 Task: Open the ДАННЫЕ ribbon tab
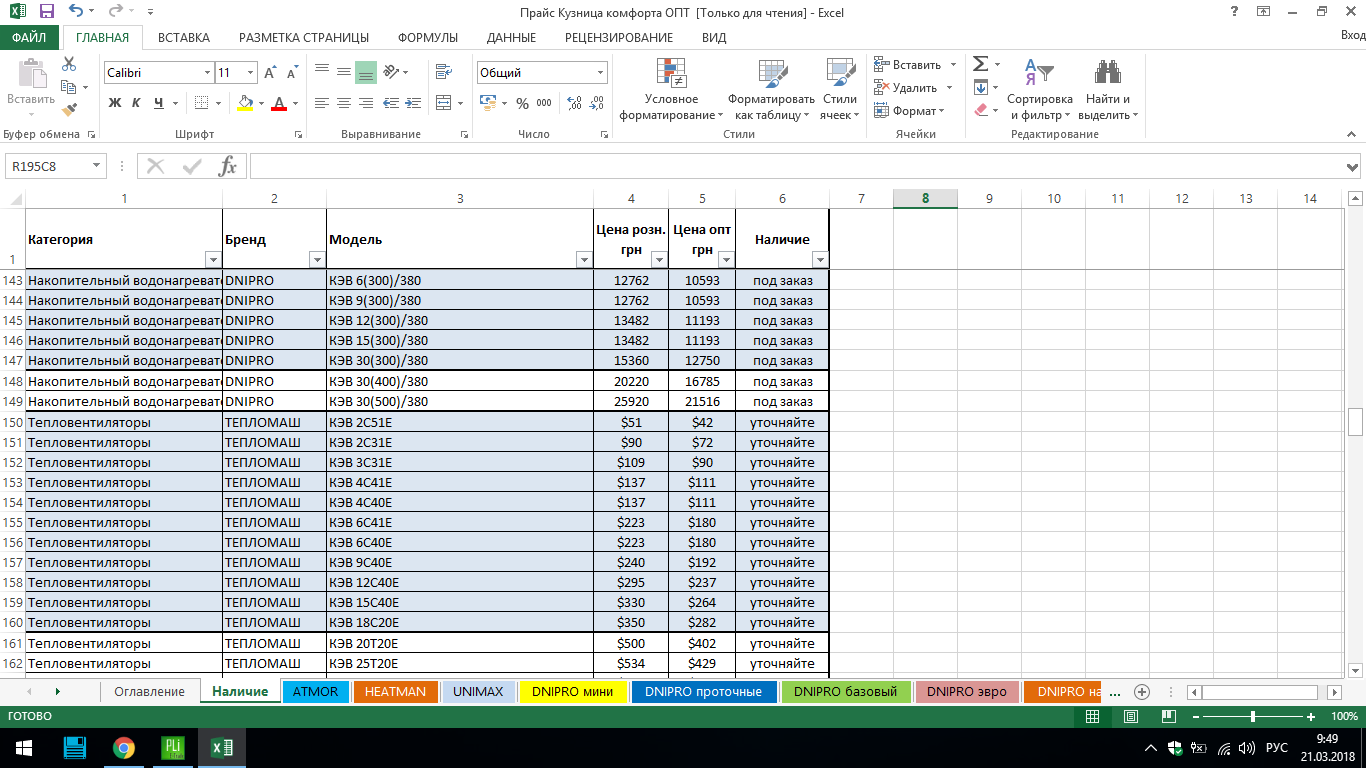pos(511,38)
